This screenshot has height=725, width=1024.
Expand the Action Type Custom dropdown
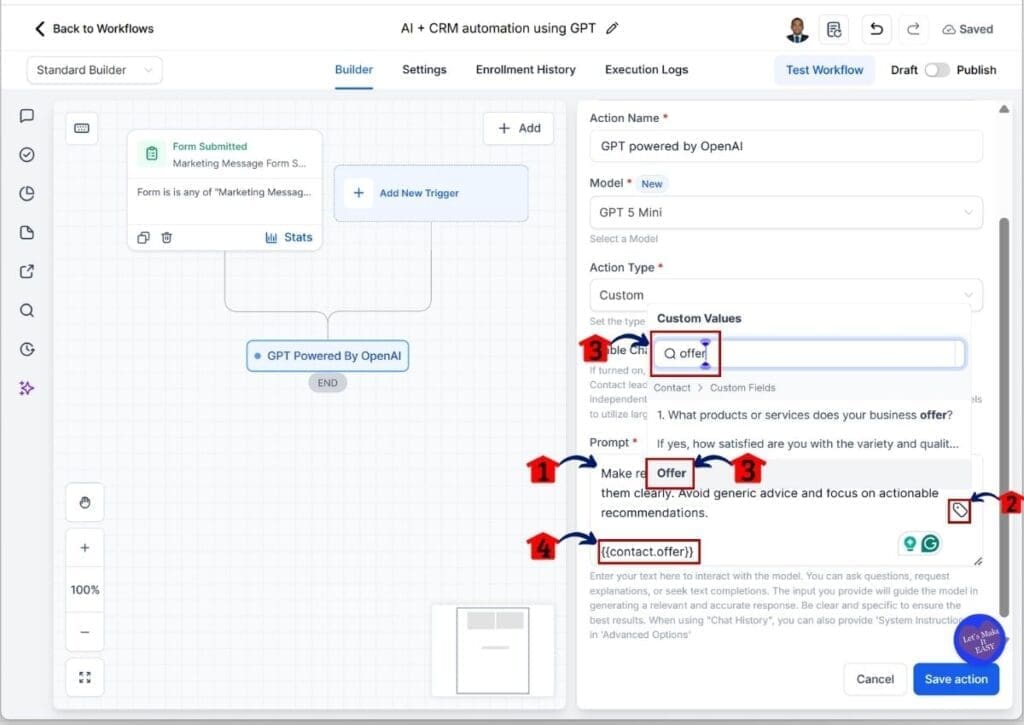785,295
